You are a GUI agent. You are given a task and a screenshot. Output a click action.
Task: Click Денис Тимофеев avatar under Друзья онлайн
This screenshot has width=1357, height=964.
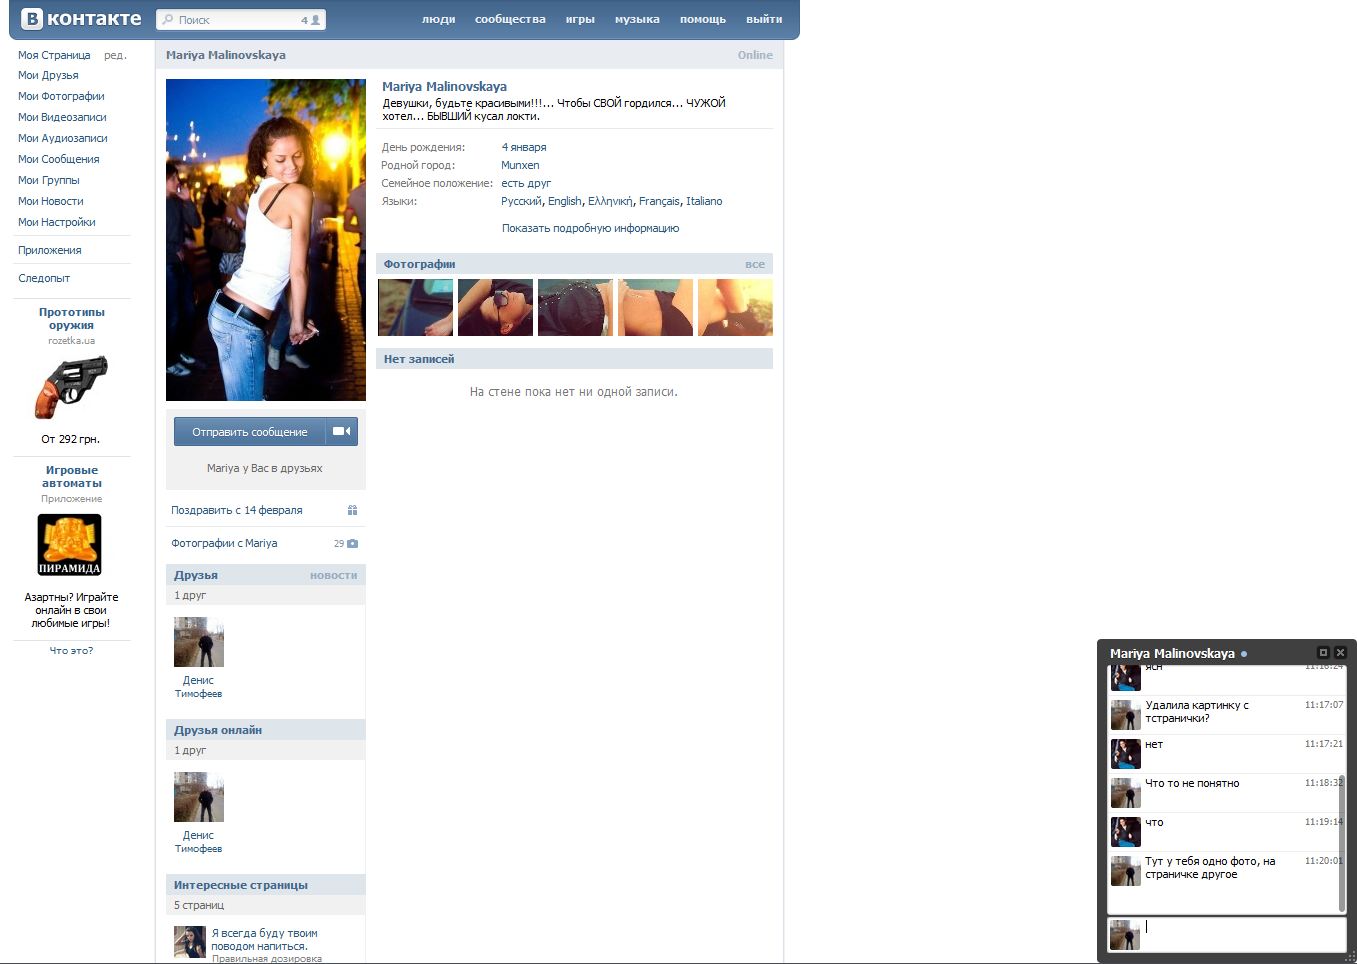coord(199,797)
